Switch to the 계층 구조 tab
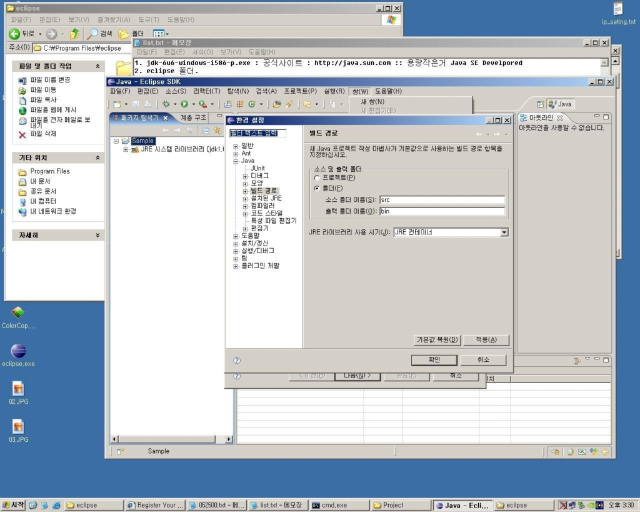This screenshot has height=512, width=640. pyautogui.click(x=193, y=118)
